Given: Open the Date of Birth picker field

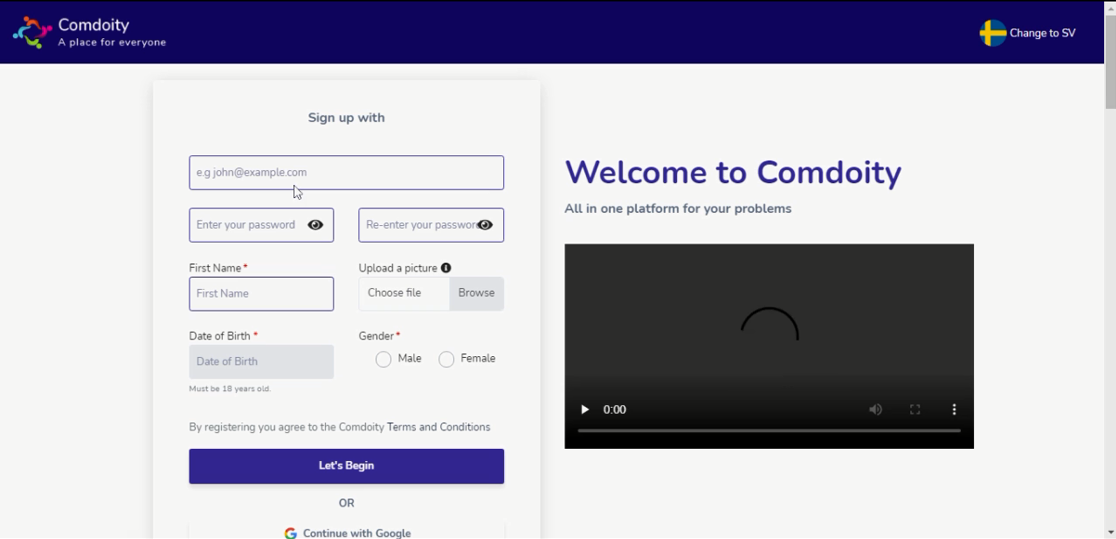Looking at the screenshot, I should pos(261,362).
